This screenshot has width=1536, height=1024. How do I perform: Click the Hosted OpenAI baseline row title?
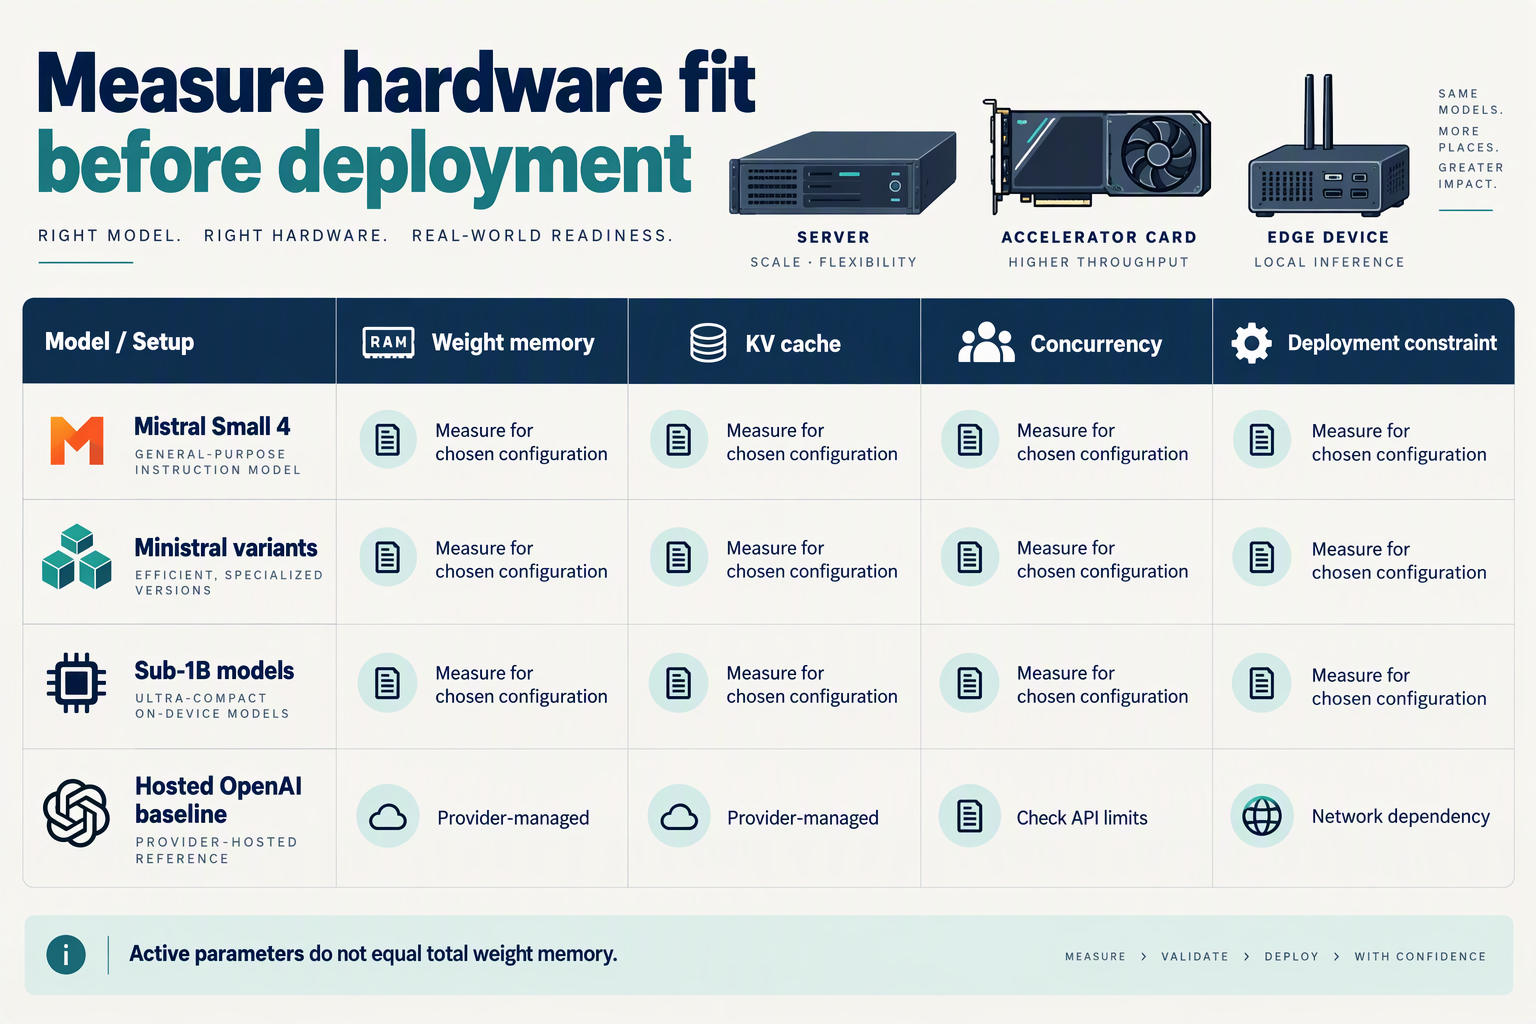(218, 800)
